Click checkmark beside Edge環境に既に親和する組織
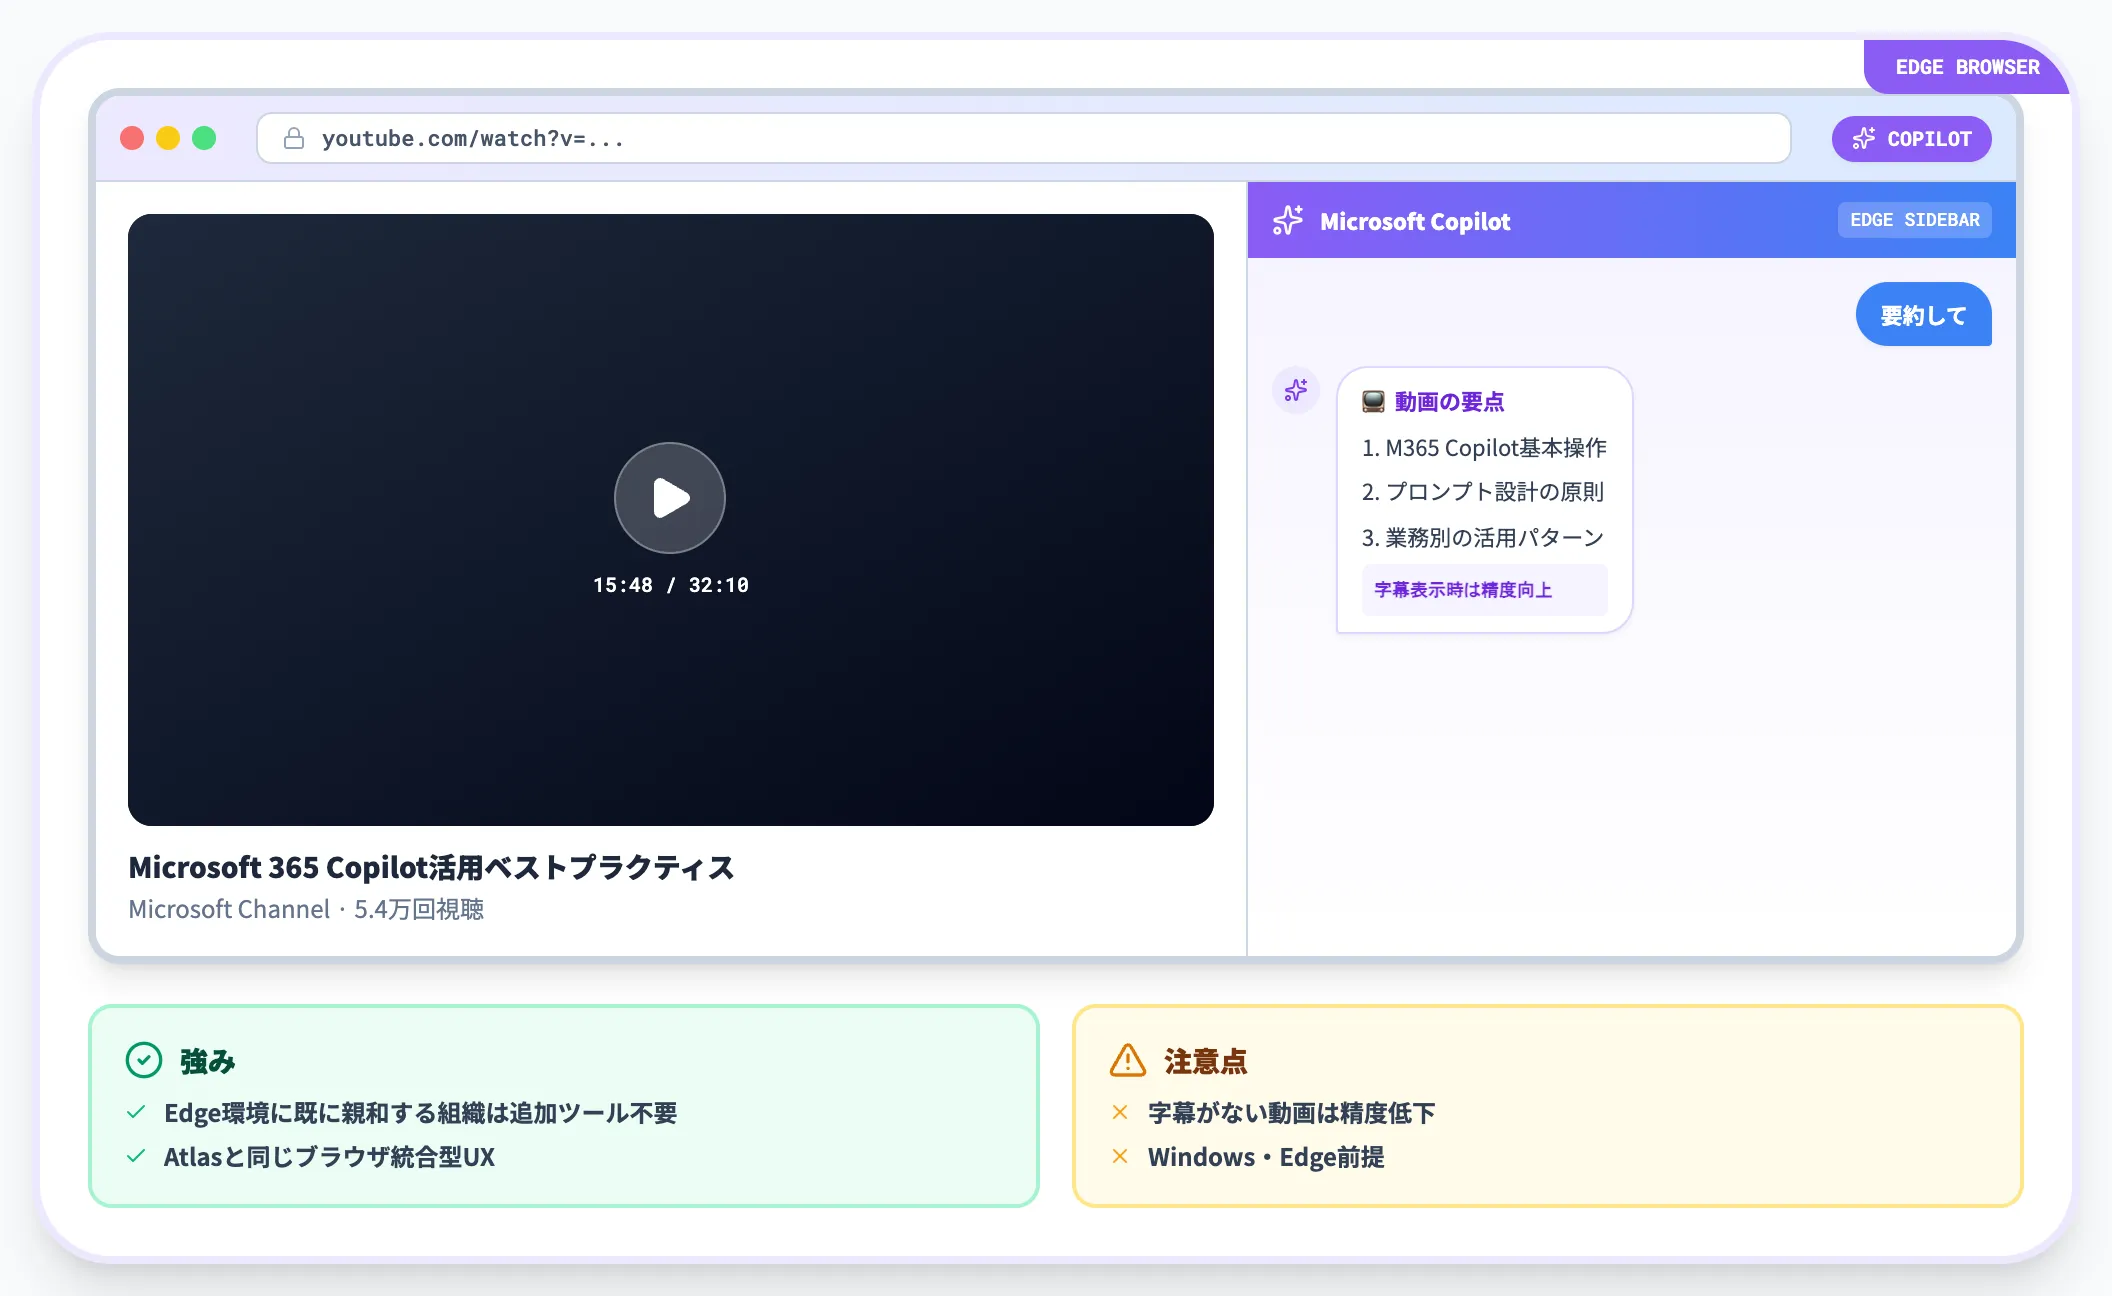The image size is (2112, 1296). coord(137,1112)
